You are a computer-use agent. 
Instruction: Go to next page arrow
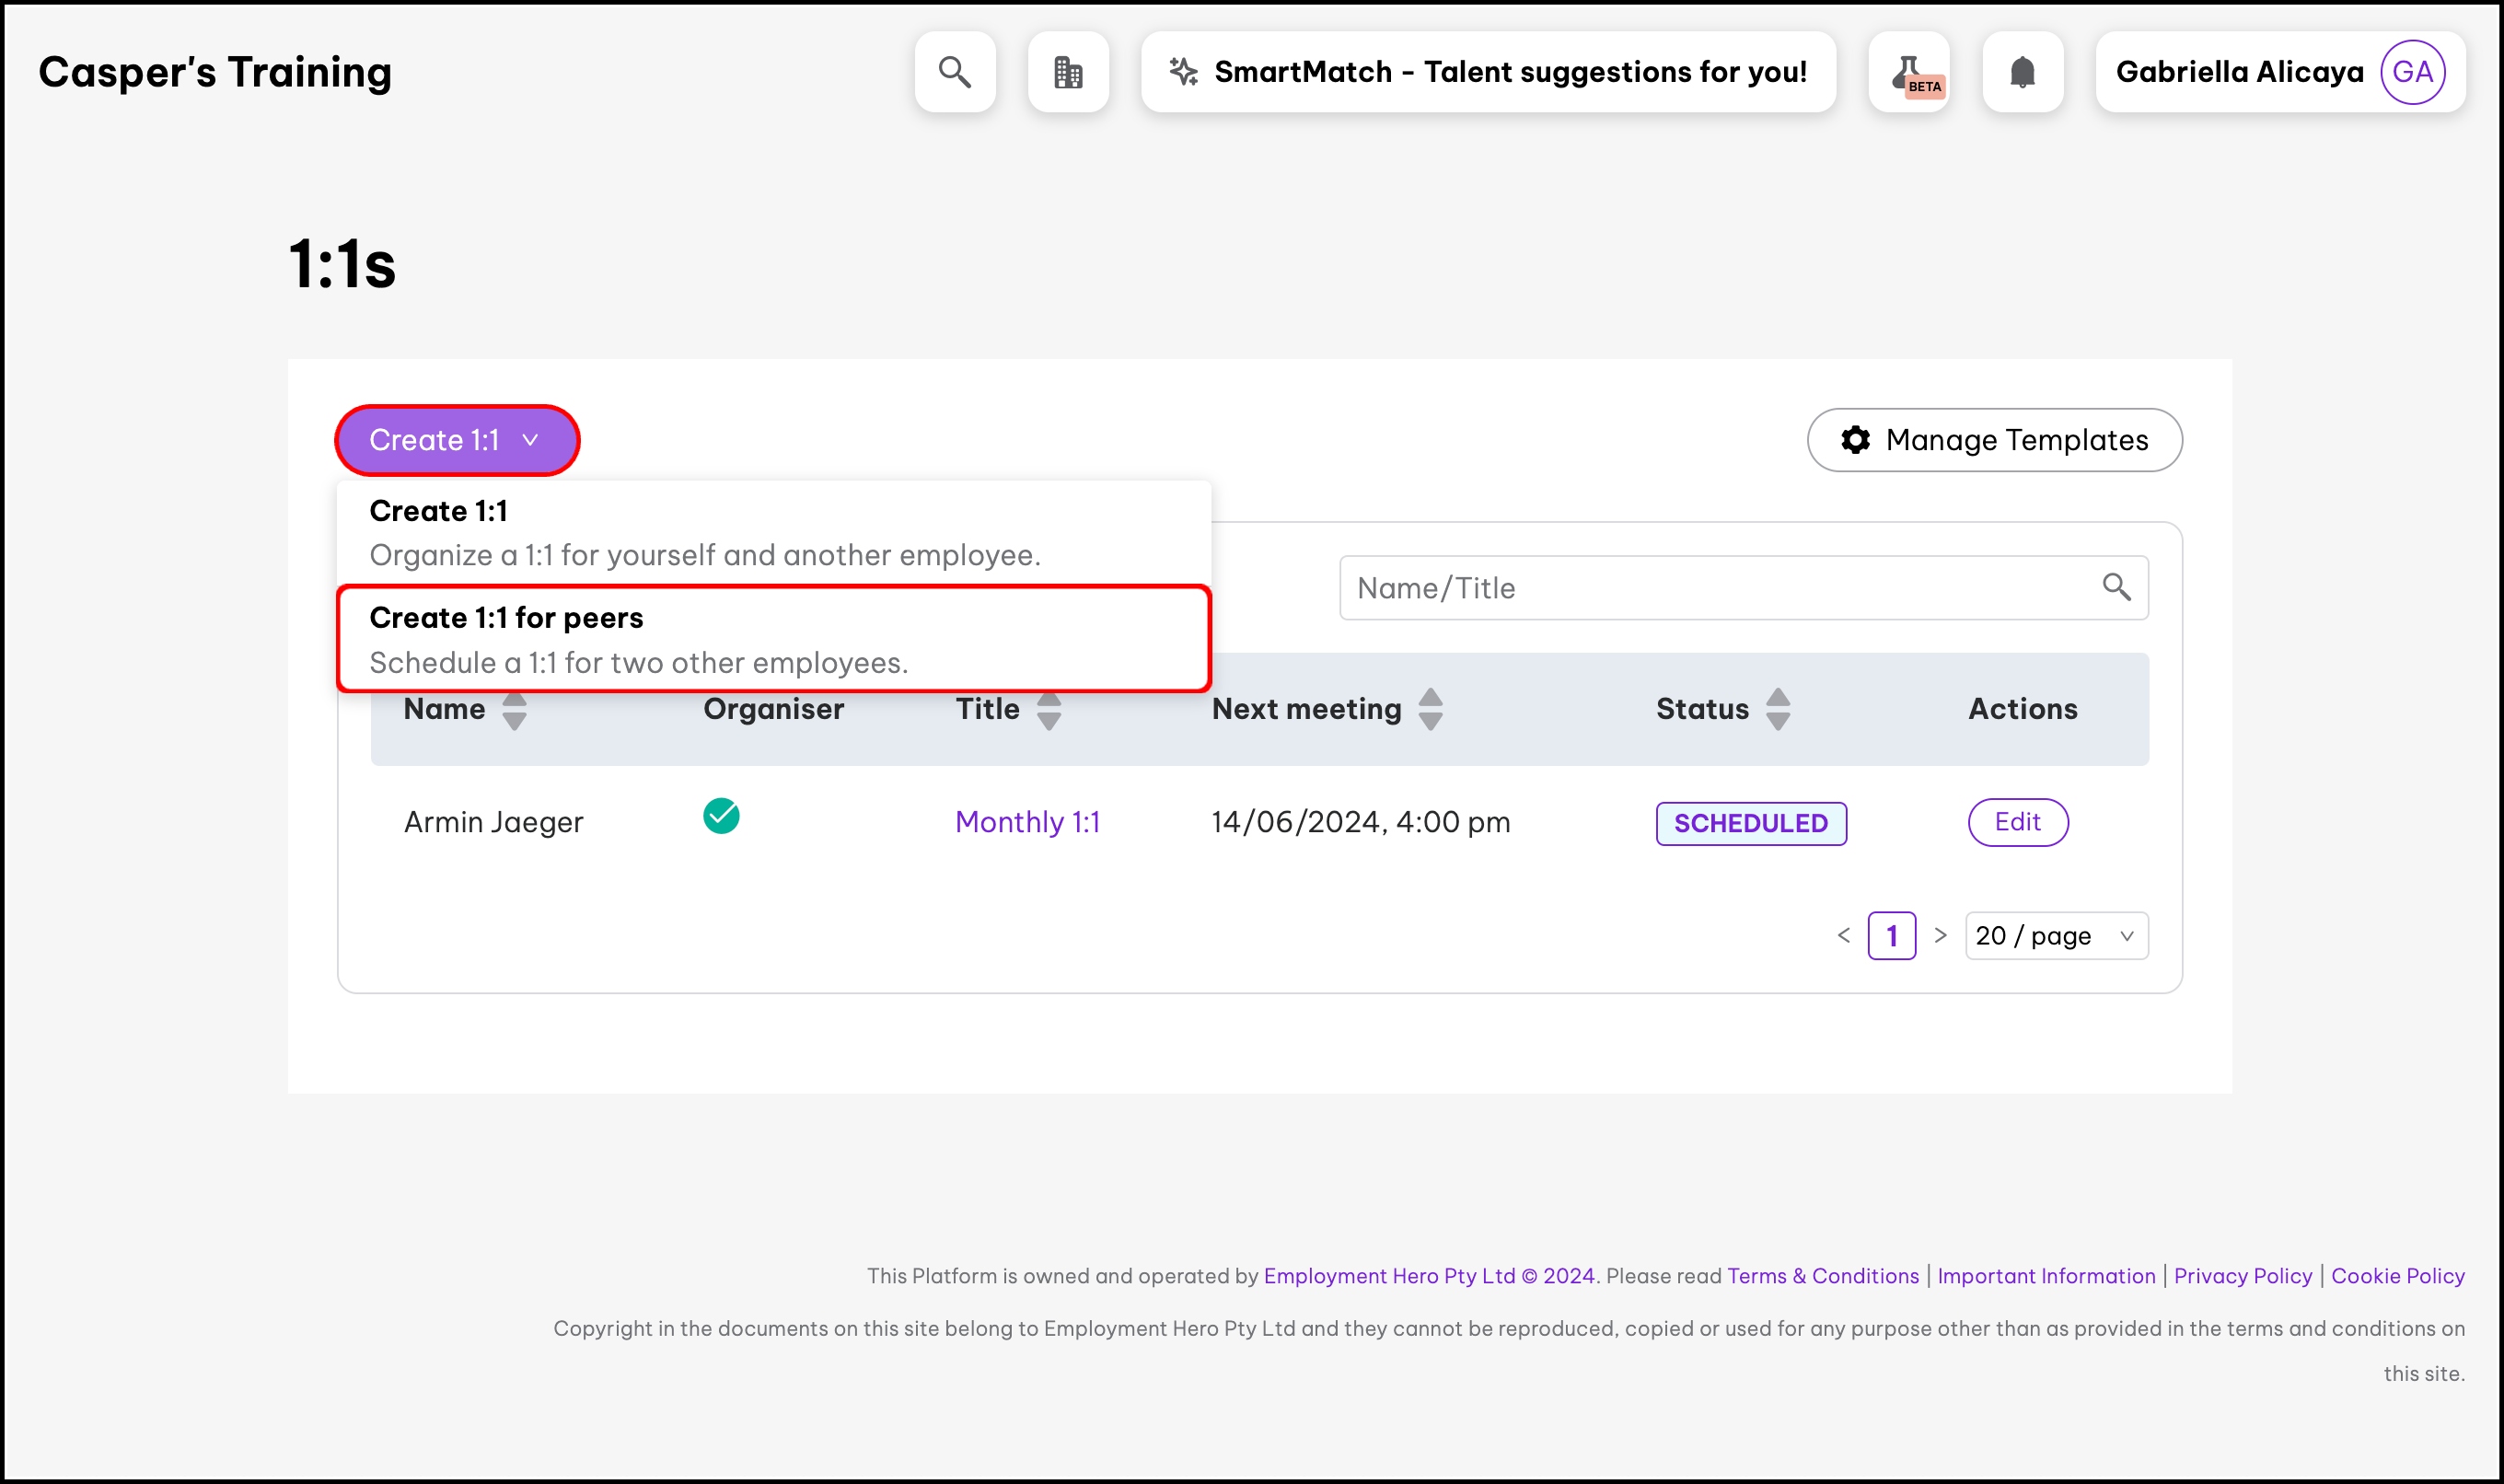1940,936
